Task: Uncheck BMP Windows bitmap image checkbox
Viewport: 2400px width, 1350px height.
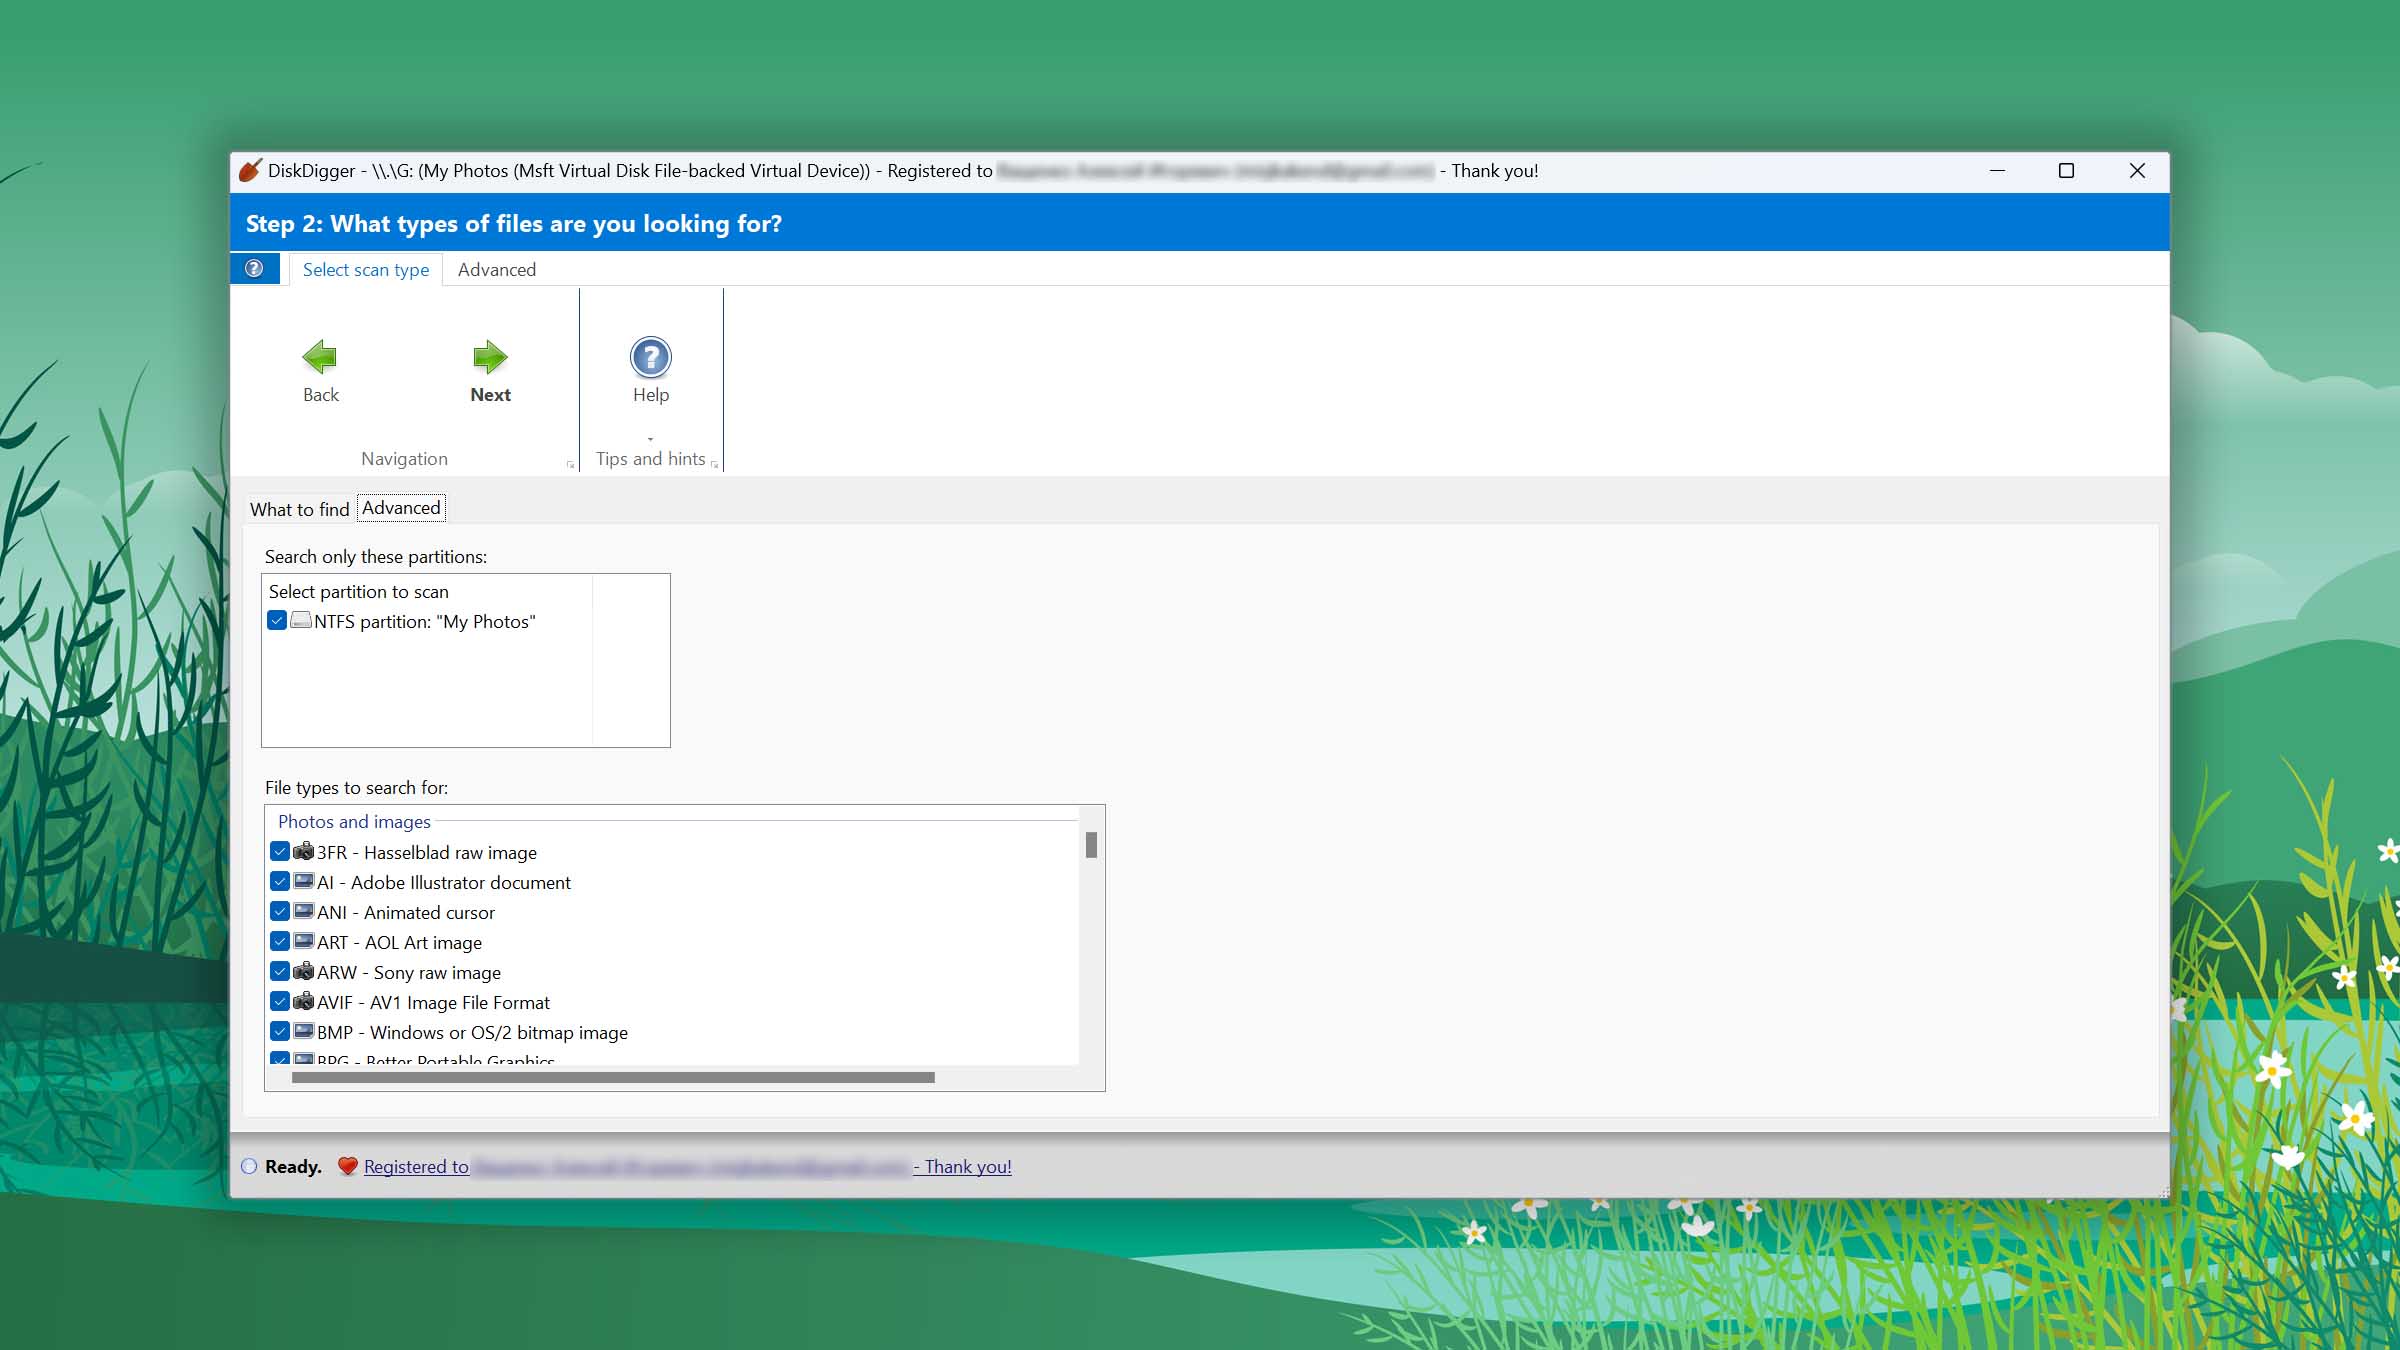Action: click(x=280, y=1032)
